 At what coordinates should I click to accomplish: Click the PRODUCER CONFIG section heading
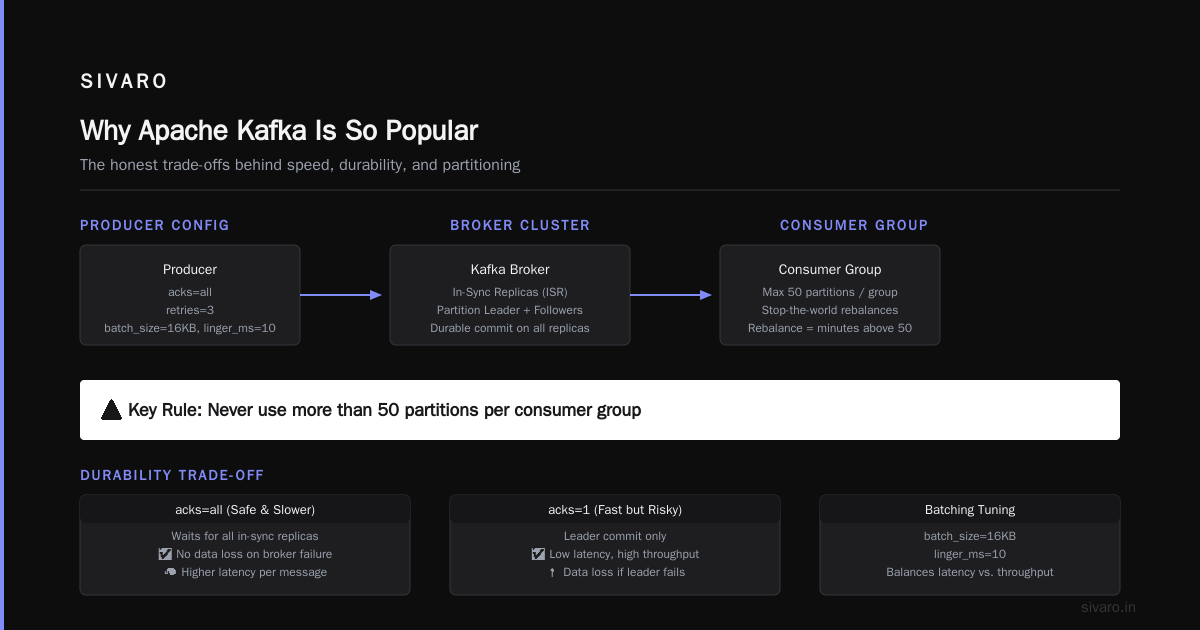point(155,225)
